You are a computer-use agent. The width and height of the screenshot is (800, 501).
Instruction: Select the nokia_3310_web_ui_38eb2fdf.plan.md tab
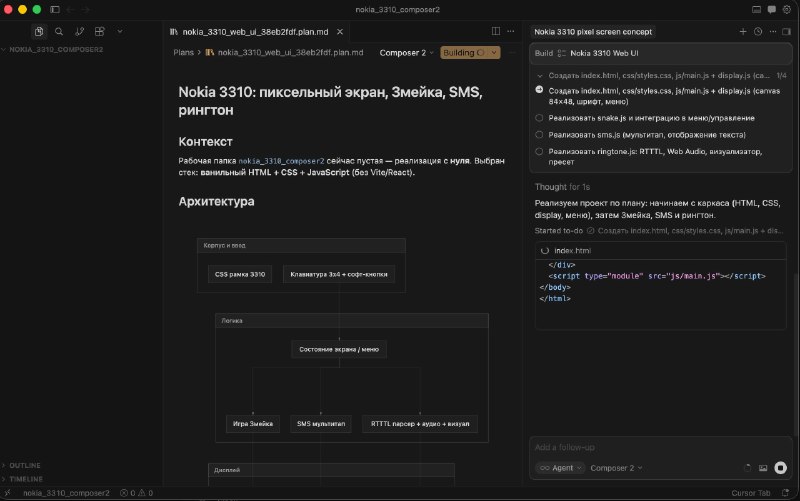click(x=255, y=32)
